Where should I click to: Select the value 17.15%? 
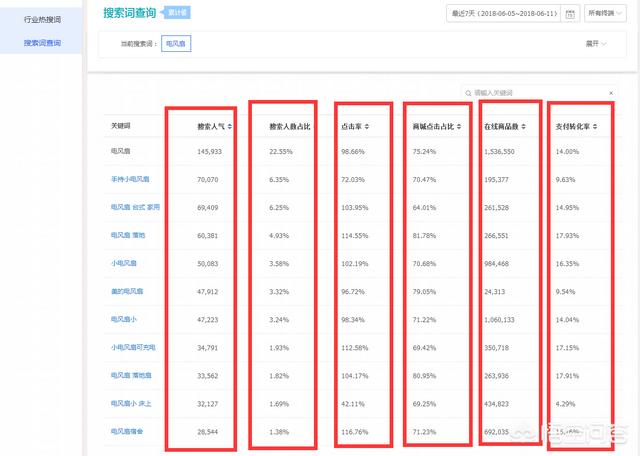click(567, 348)
